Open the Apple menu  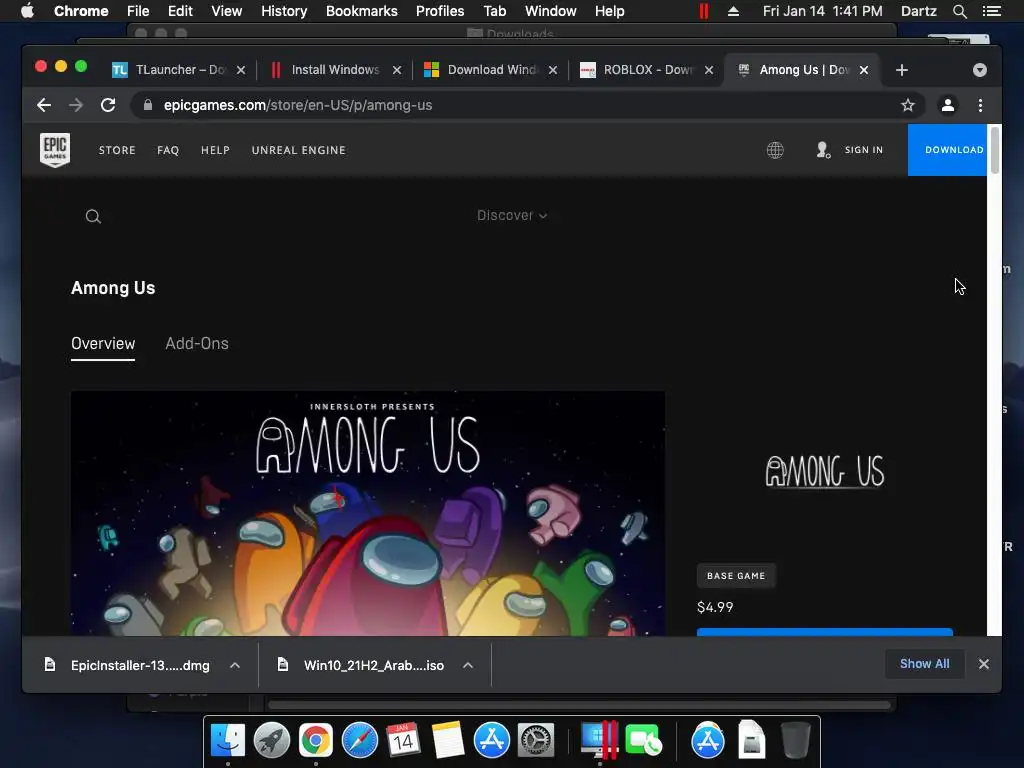coord(27,11)
